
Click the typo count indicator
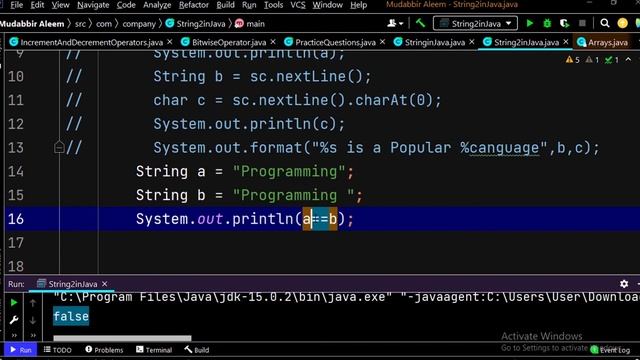(612, 60)
